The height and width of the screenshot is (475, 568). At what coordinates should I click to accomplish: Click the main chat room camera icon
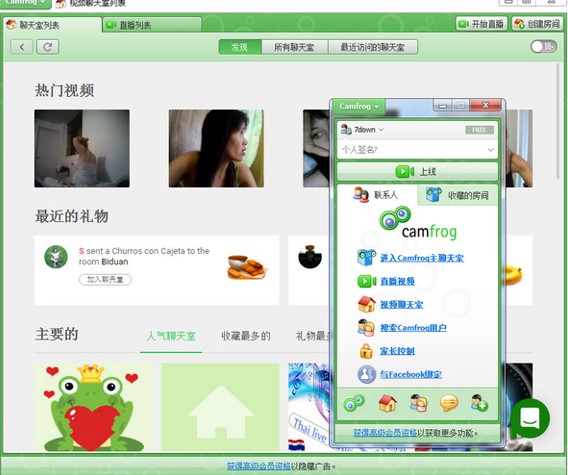[366, 258]
